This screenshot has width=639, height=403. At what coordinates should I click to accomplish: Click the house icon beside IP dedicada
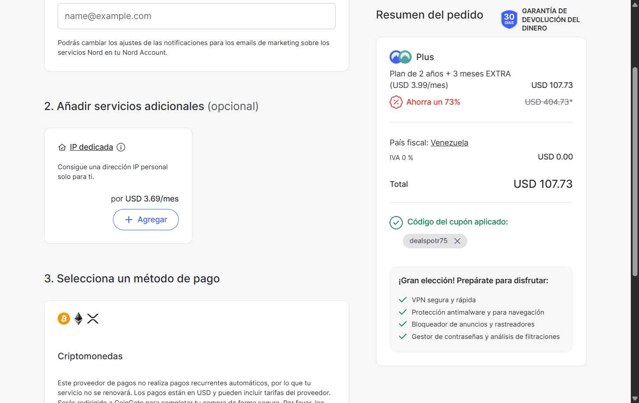(62, 148)
